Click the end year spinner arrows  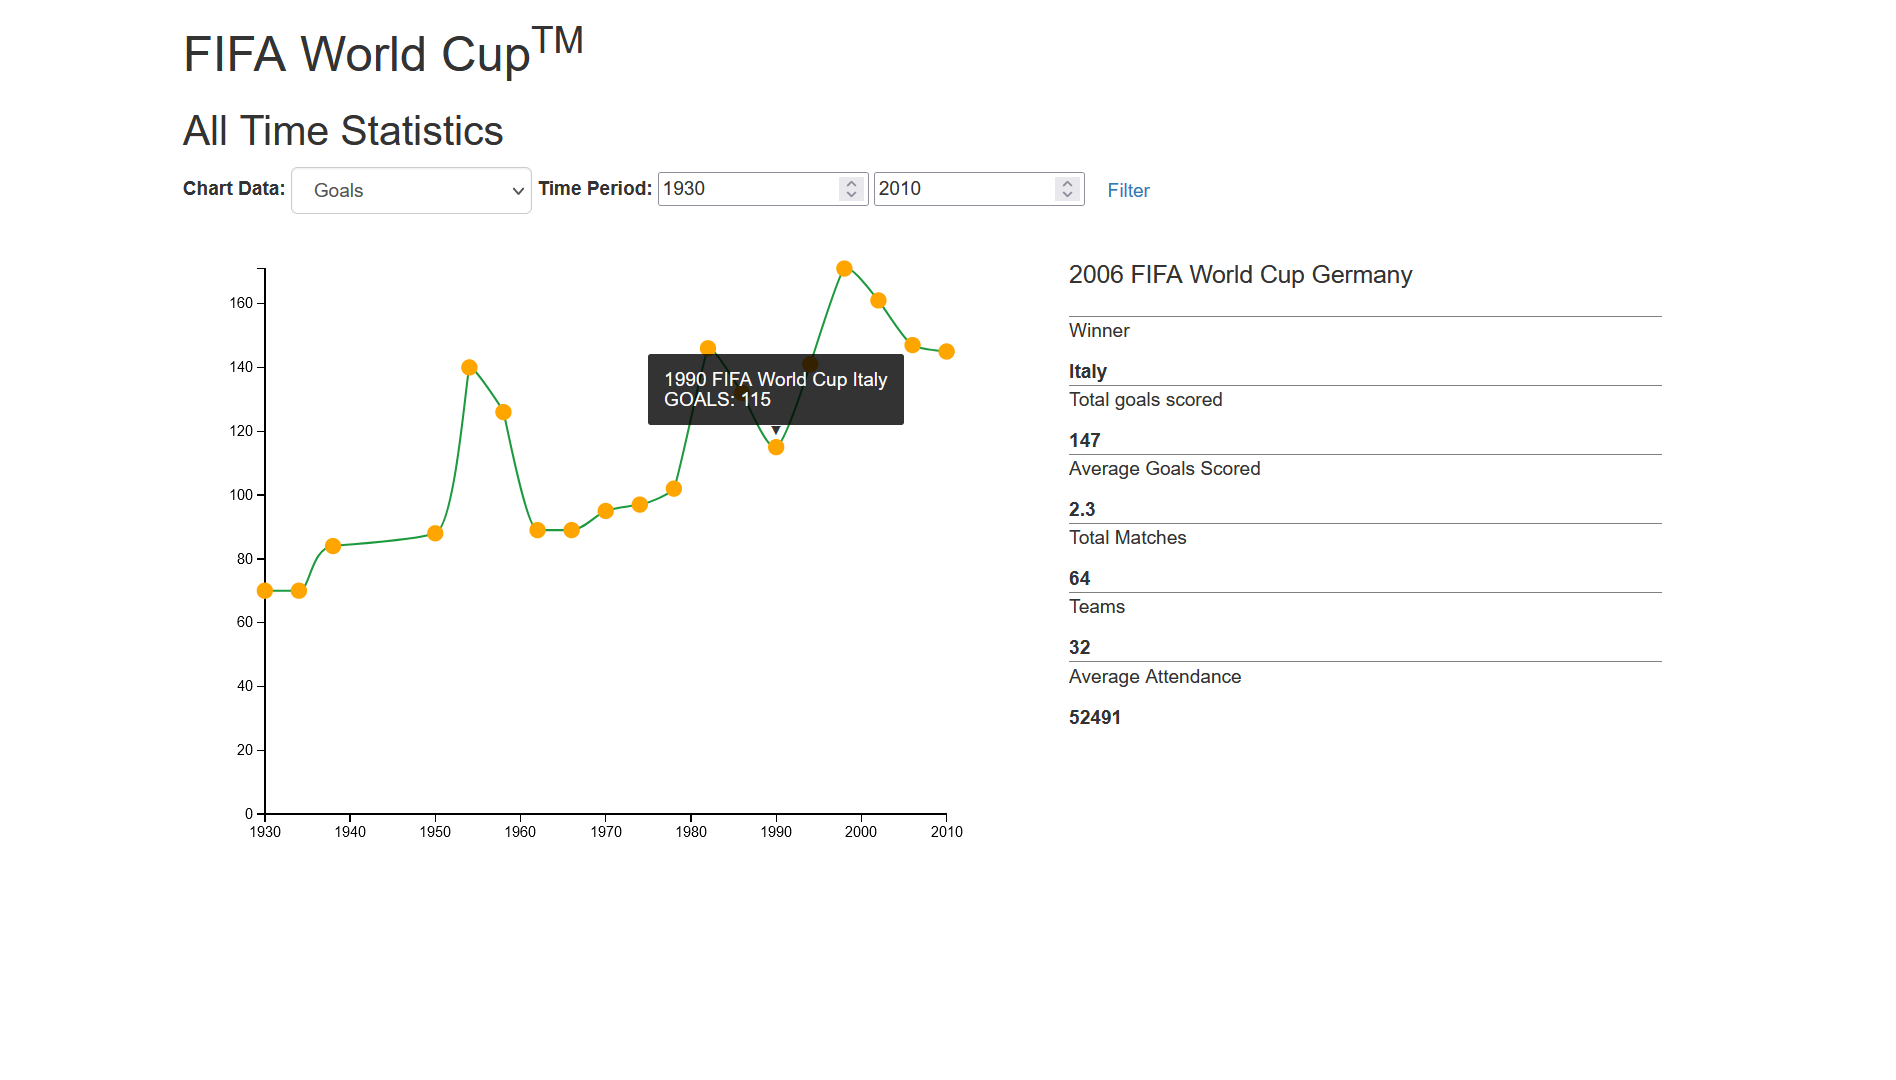coord(1067,188)
